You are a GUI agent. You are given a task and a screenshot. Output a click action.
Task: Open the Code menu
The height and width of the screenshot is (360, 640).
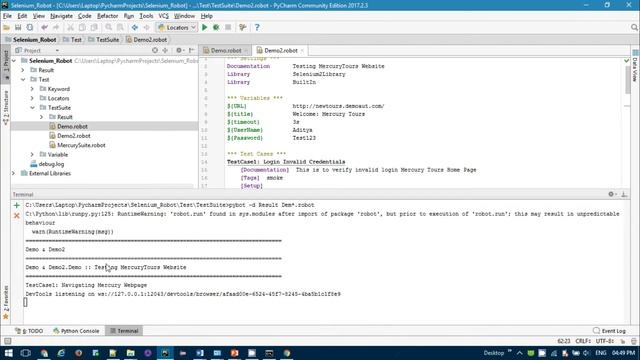[84, 16]
